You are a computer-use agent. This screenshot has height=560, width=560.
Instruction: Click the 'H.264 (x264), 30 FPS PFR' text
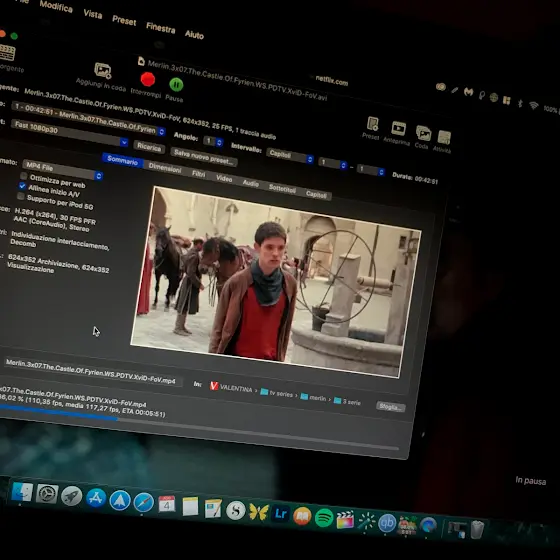point(55,216)
